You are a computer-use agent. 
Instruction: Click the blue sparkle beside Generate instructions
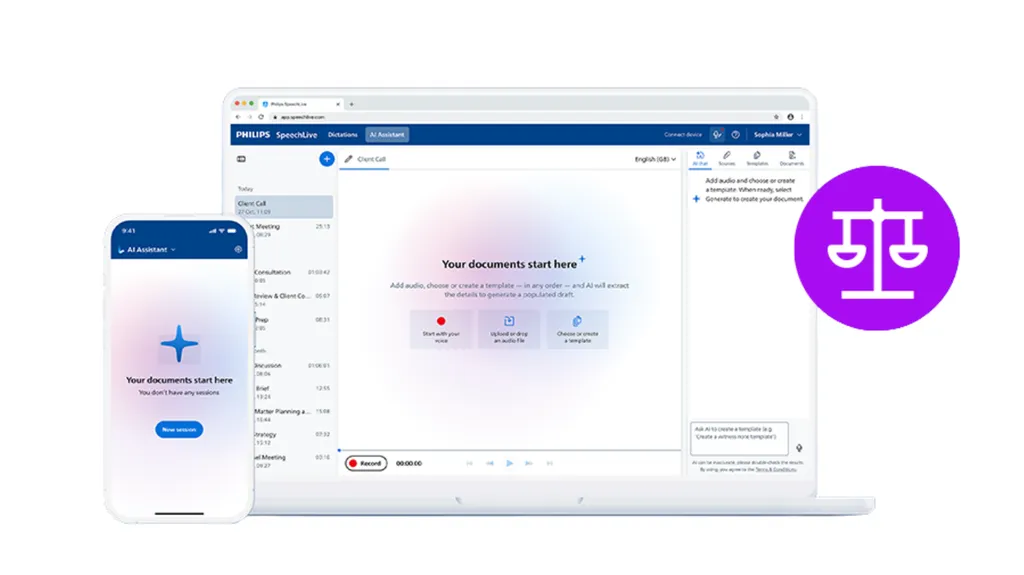(x=696, y=199)
